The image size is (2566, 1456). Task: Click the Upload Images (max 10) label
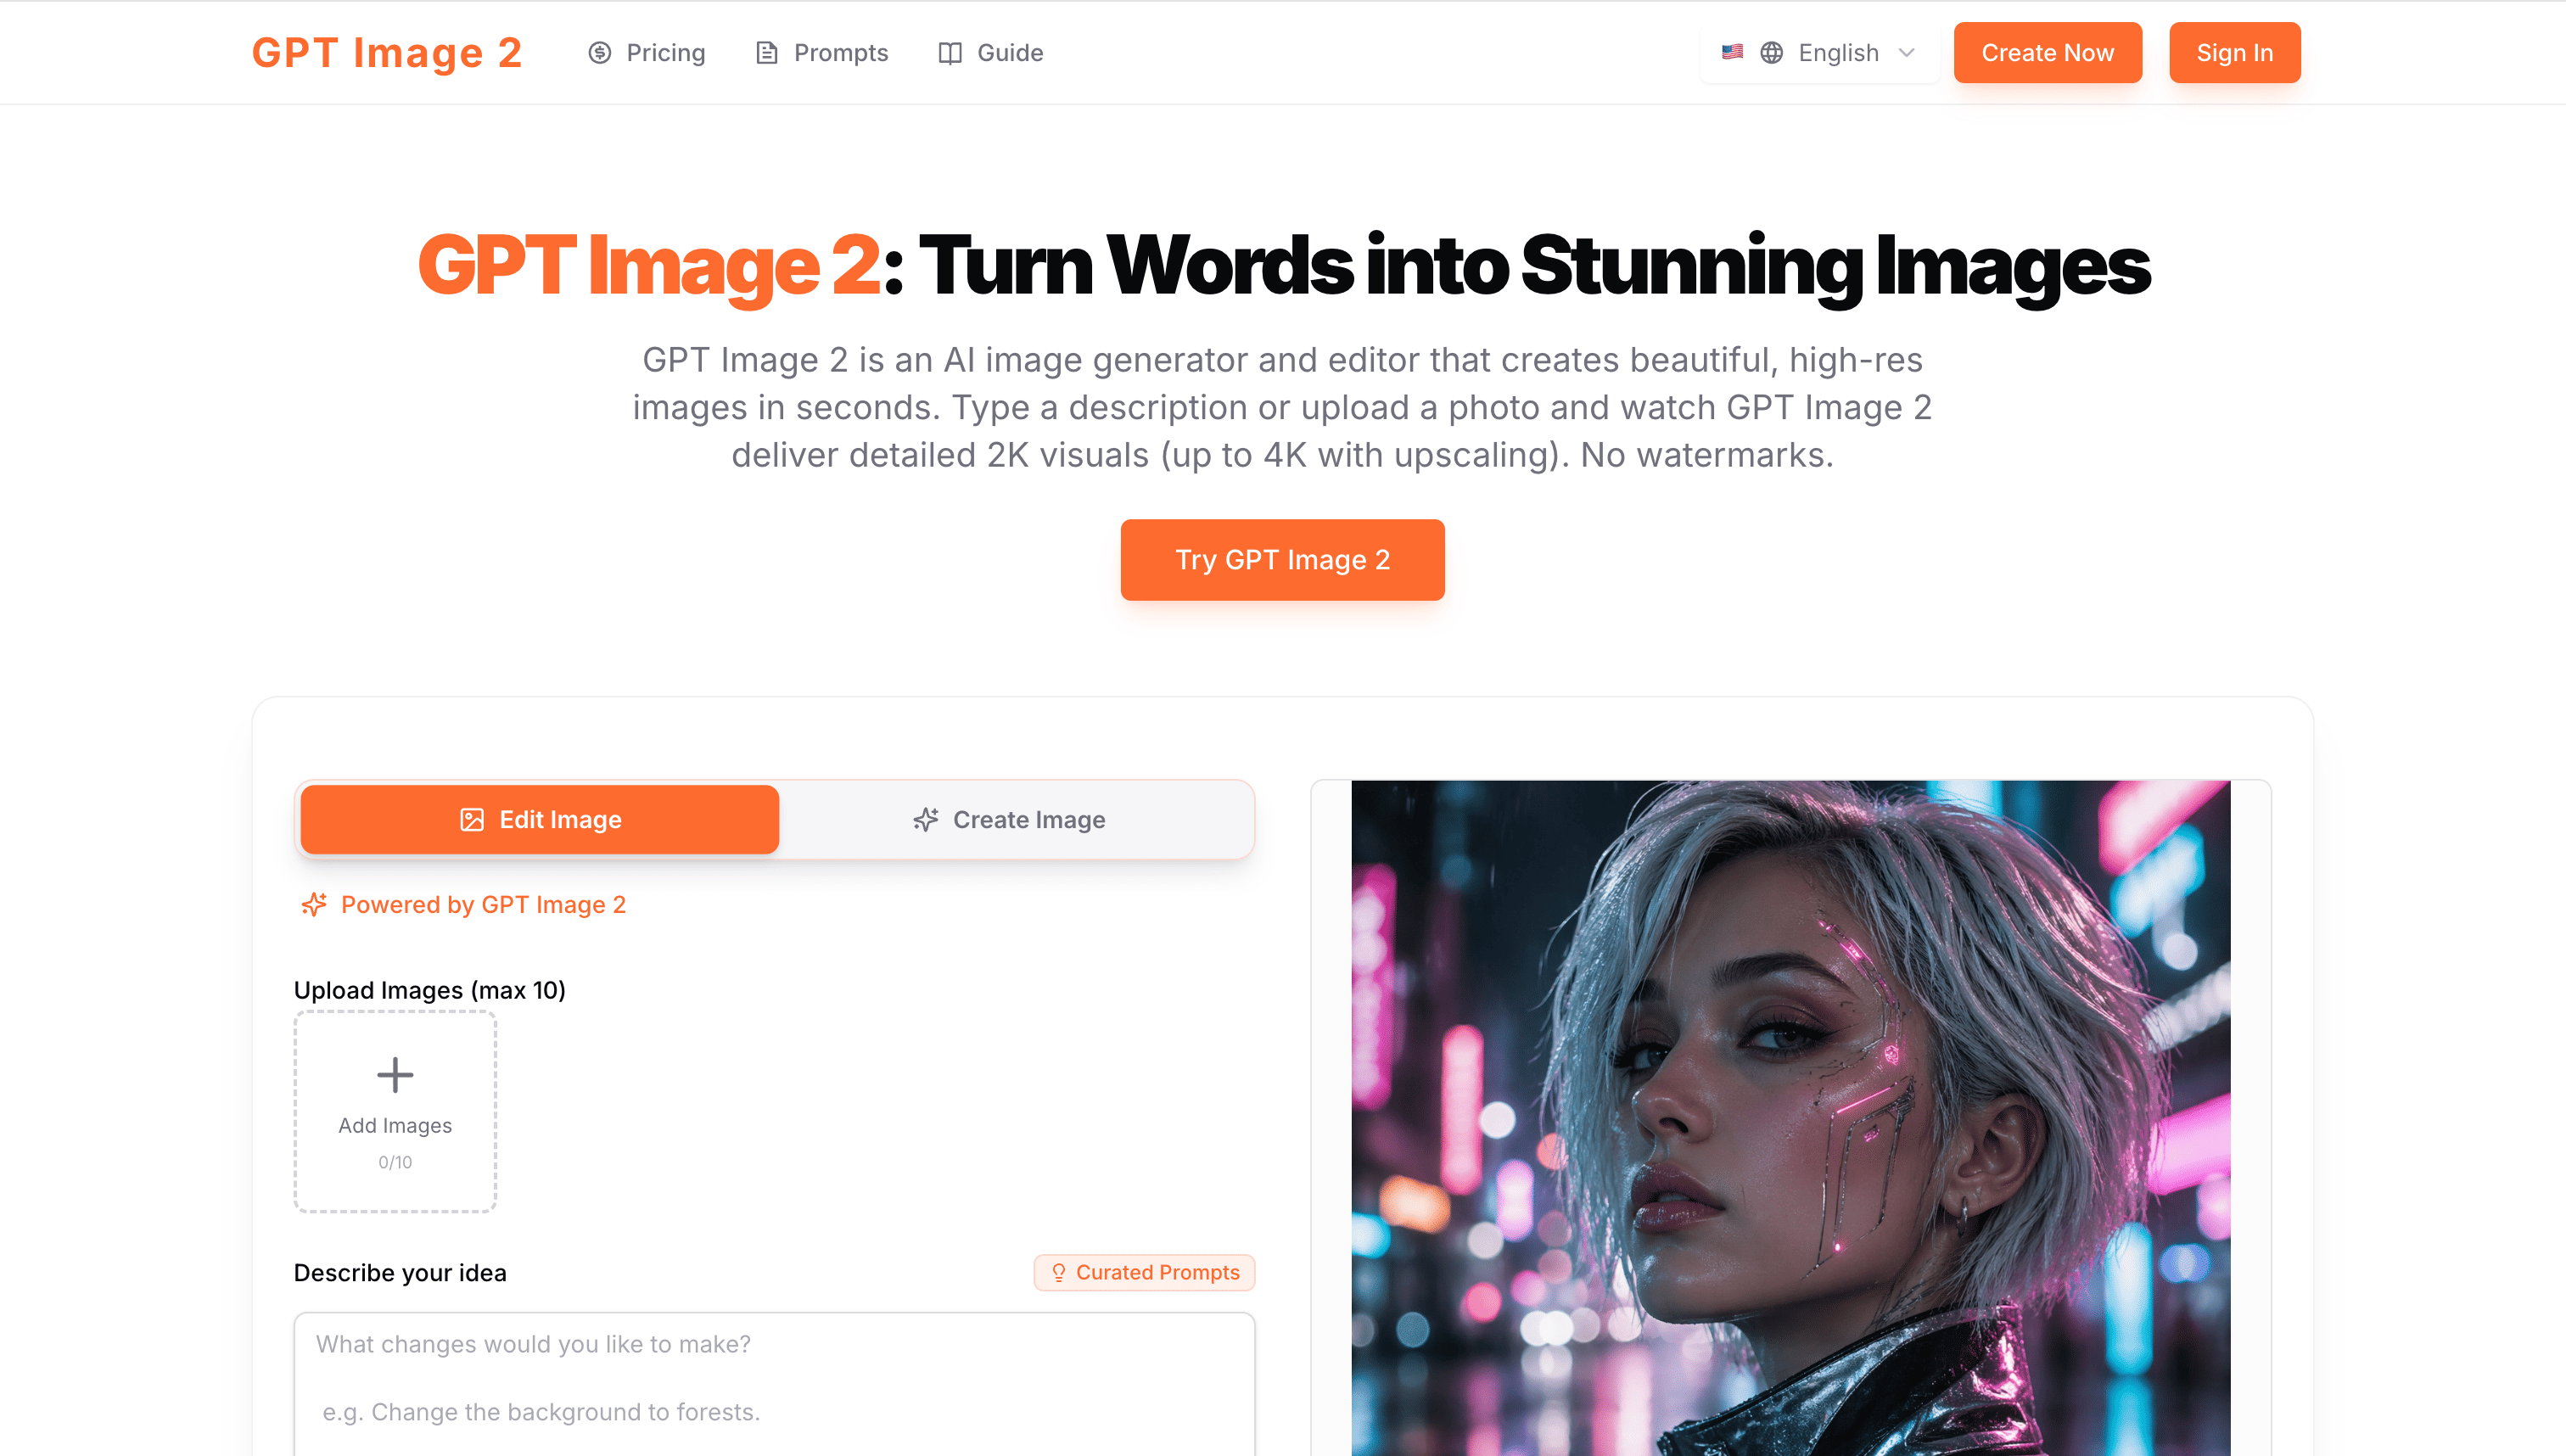click(430, 990)
